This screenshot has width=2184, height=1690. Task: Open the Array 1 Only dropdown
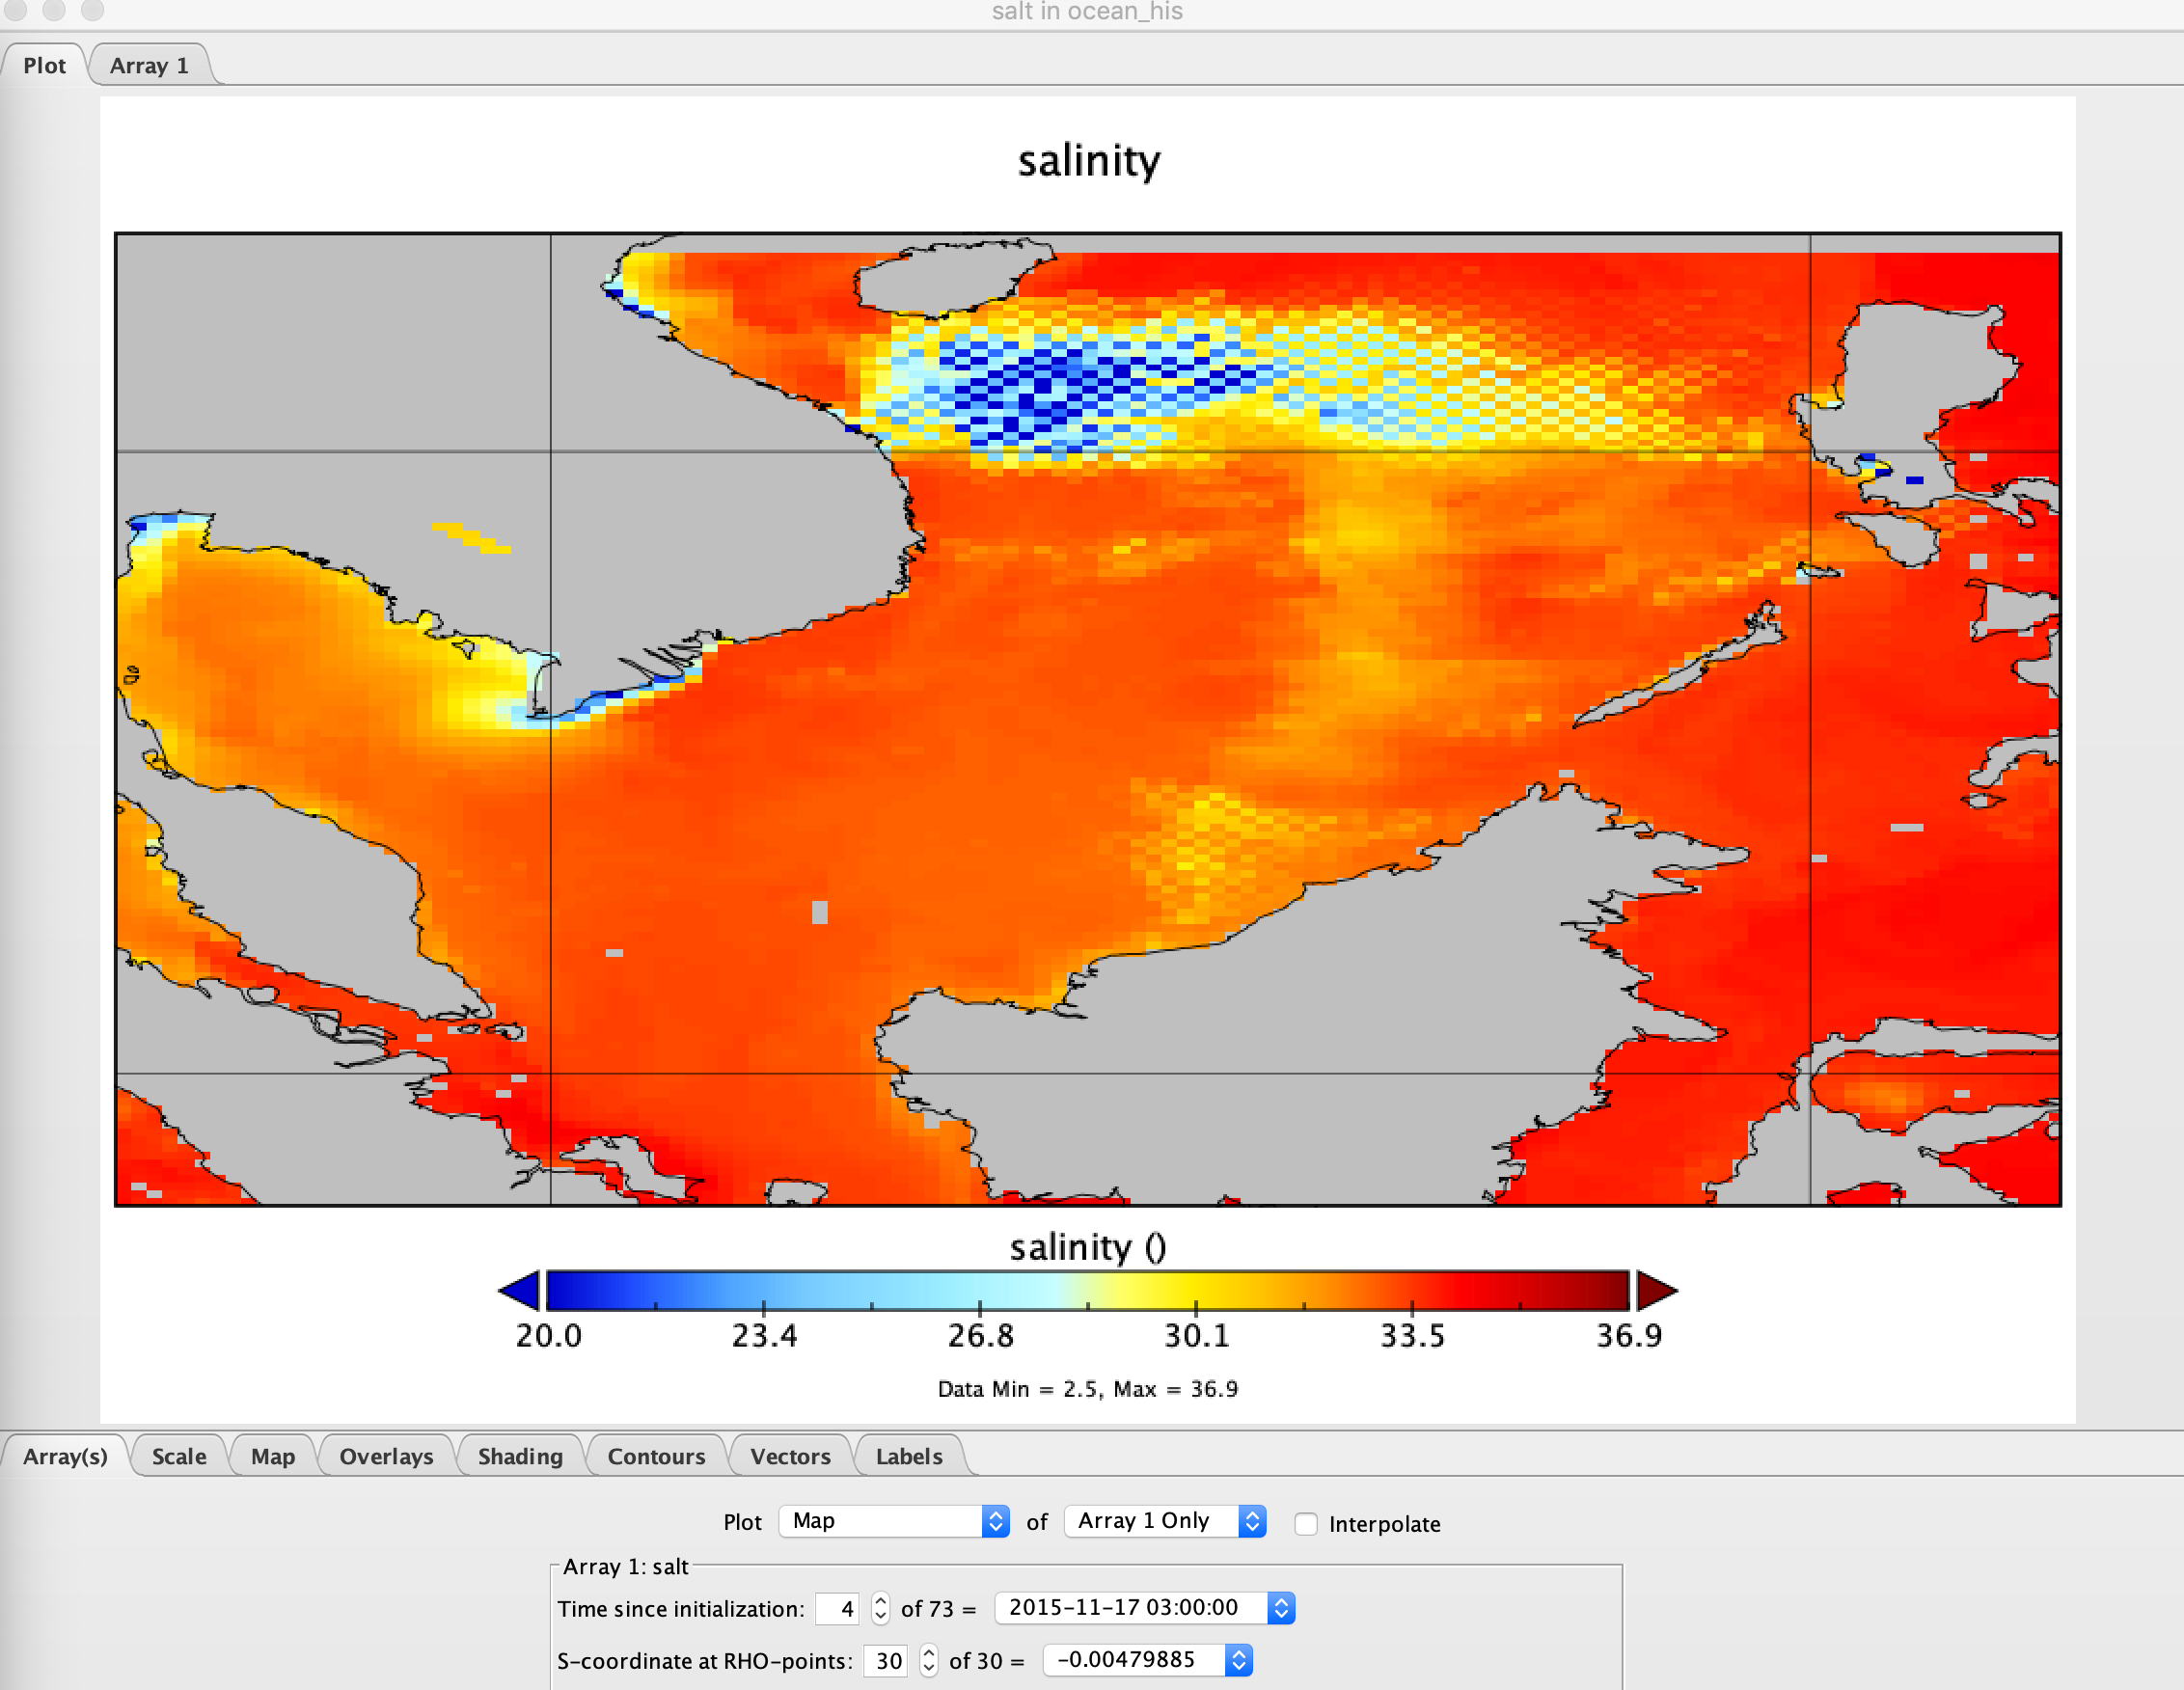[1165, 1521]
